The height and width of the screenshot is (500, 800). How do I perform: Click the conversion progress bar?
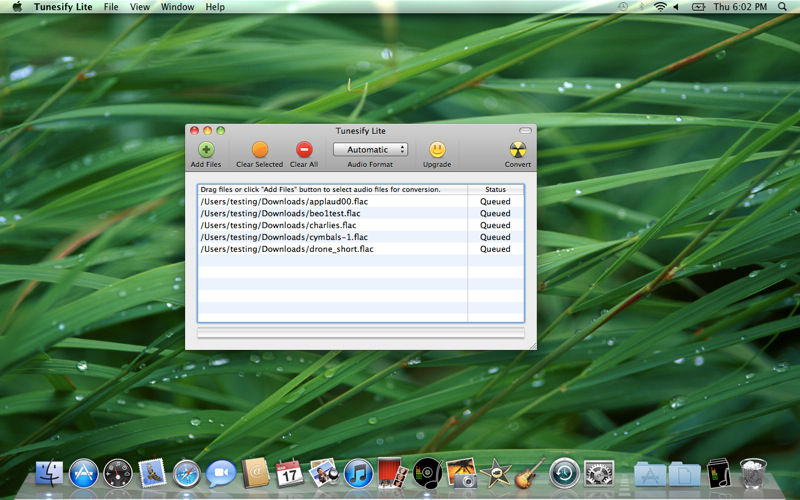[361, 333]
